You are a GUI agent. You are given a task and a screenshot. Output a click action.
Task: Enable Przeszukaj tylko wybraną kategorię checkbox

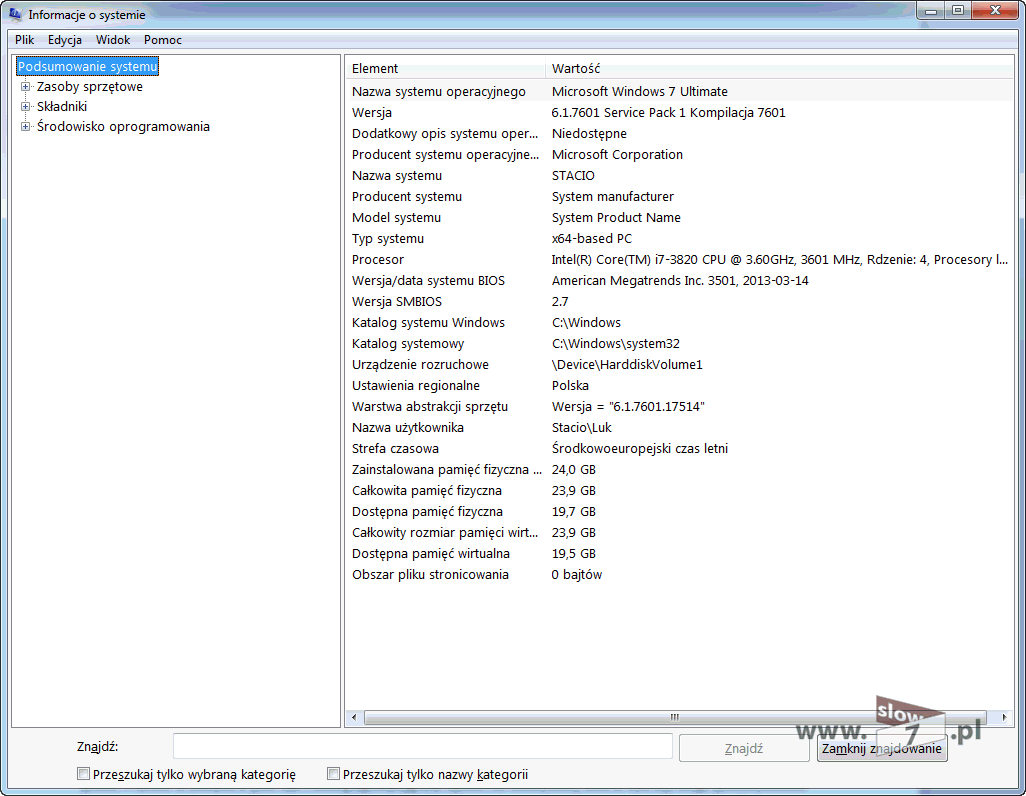point(84,774)
